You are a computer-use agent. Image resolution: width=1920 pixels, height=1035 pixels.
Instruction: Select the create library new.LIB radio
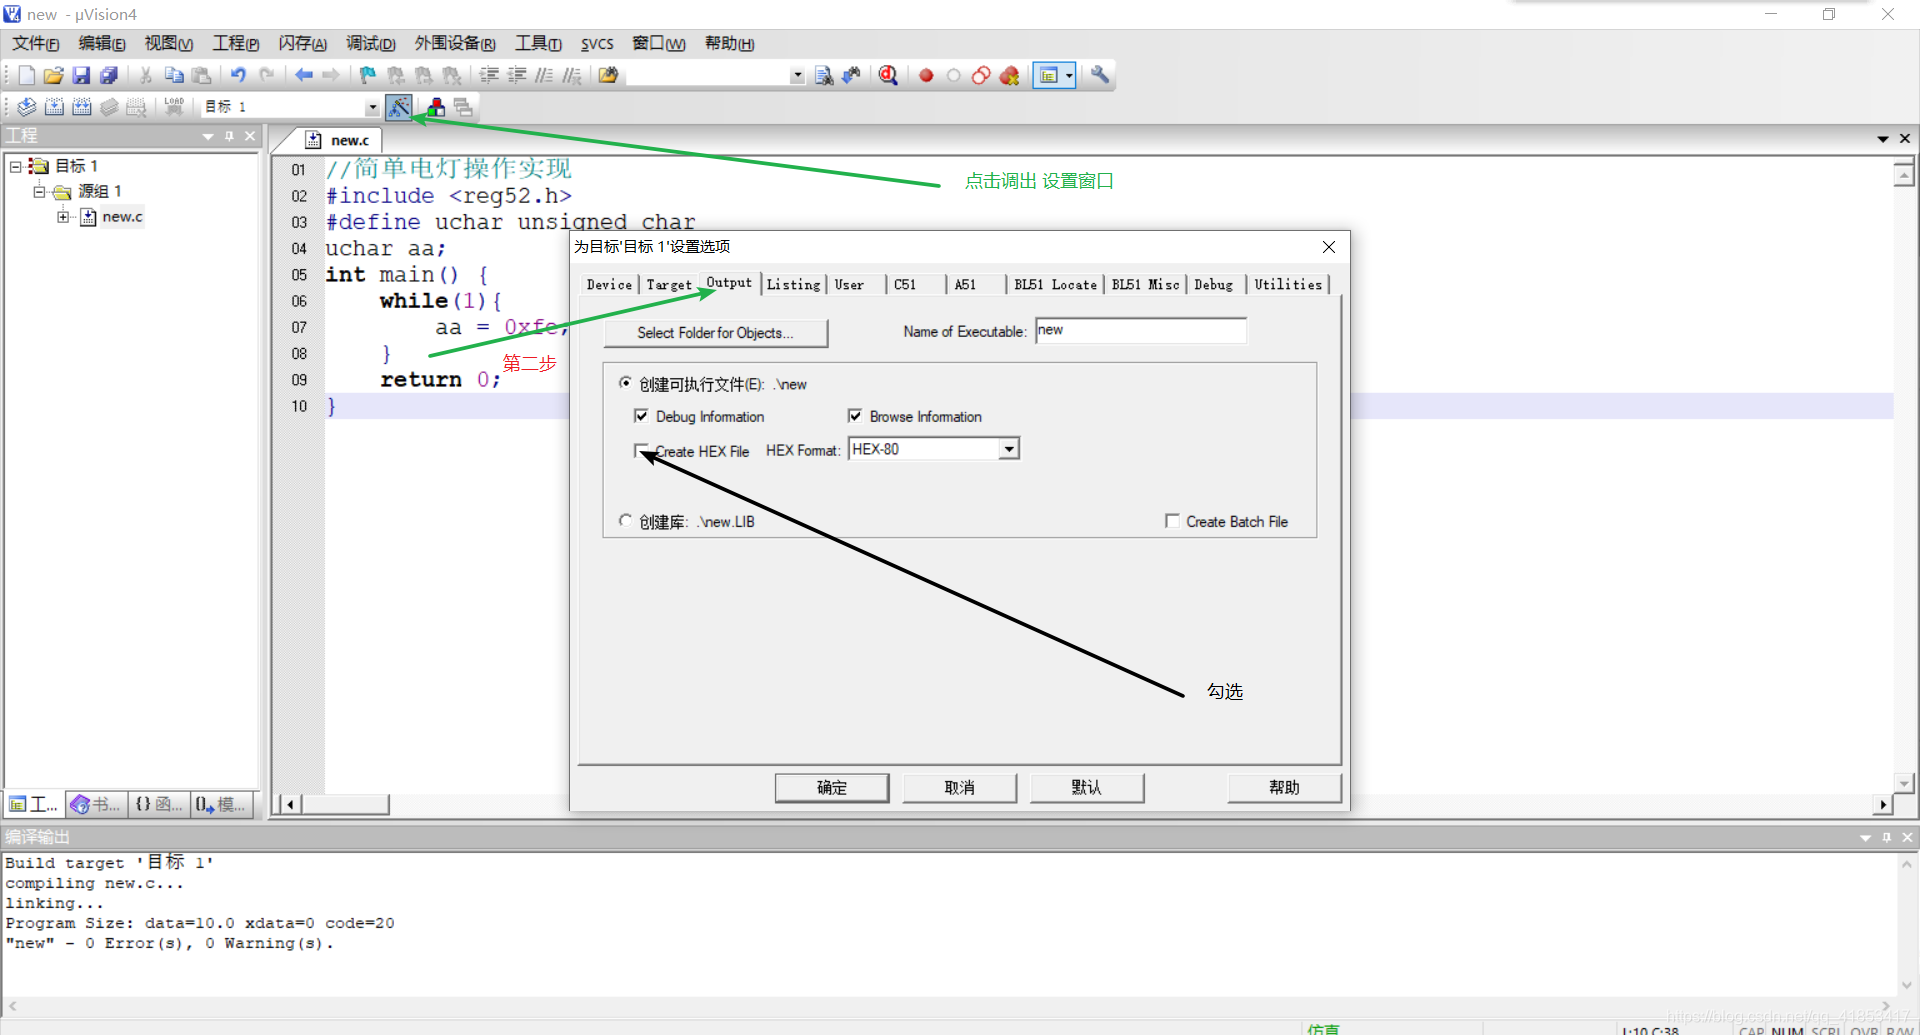(x=625, y=521)
